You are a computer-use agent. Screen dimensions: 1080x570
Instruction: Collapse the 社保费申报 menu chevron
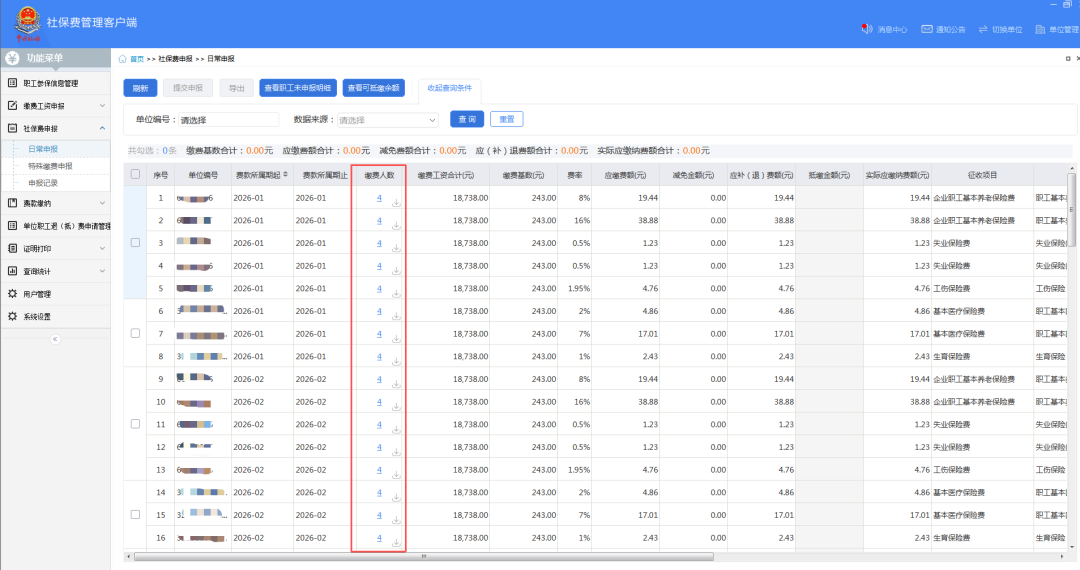(x=102, y=128)
